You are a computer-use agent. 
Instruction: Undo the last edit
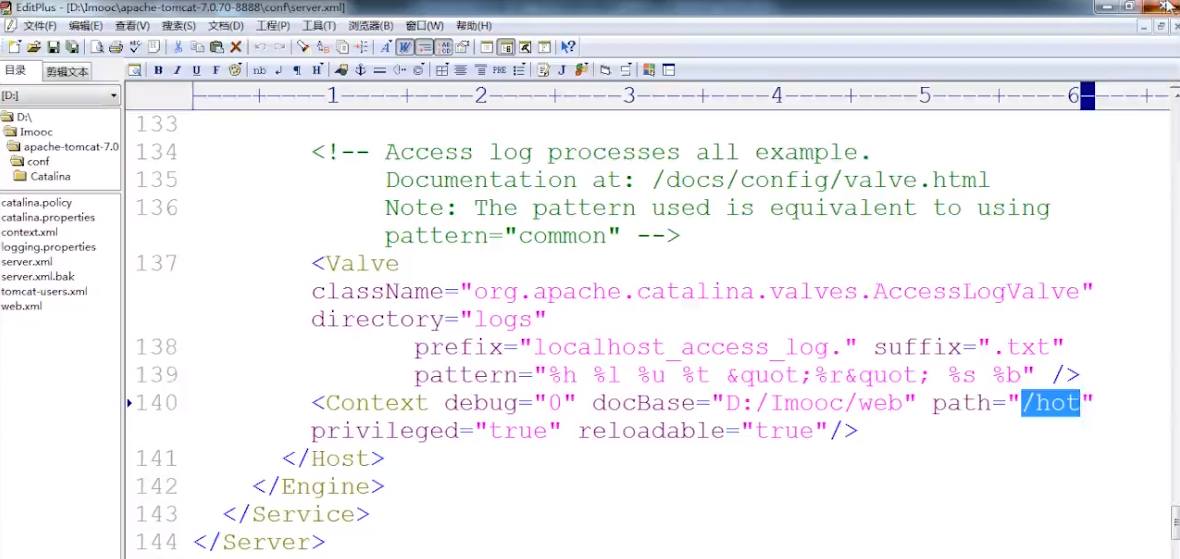(260, 47)
